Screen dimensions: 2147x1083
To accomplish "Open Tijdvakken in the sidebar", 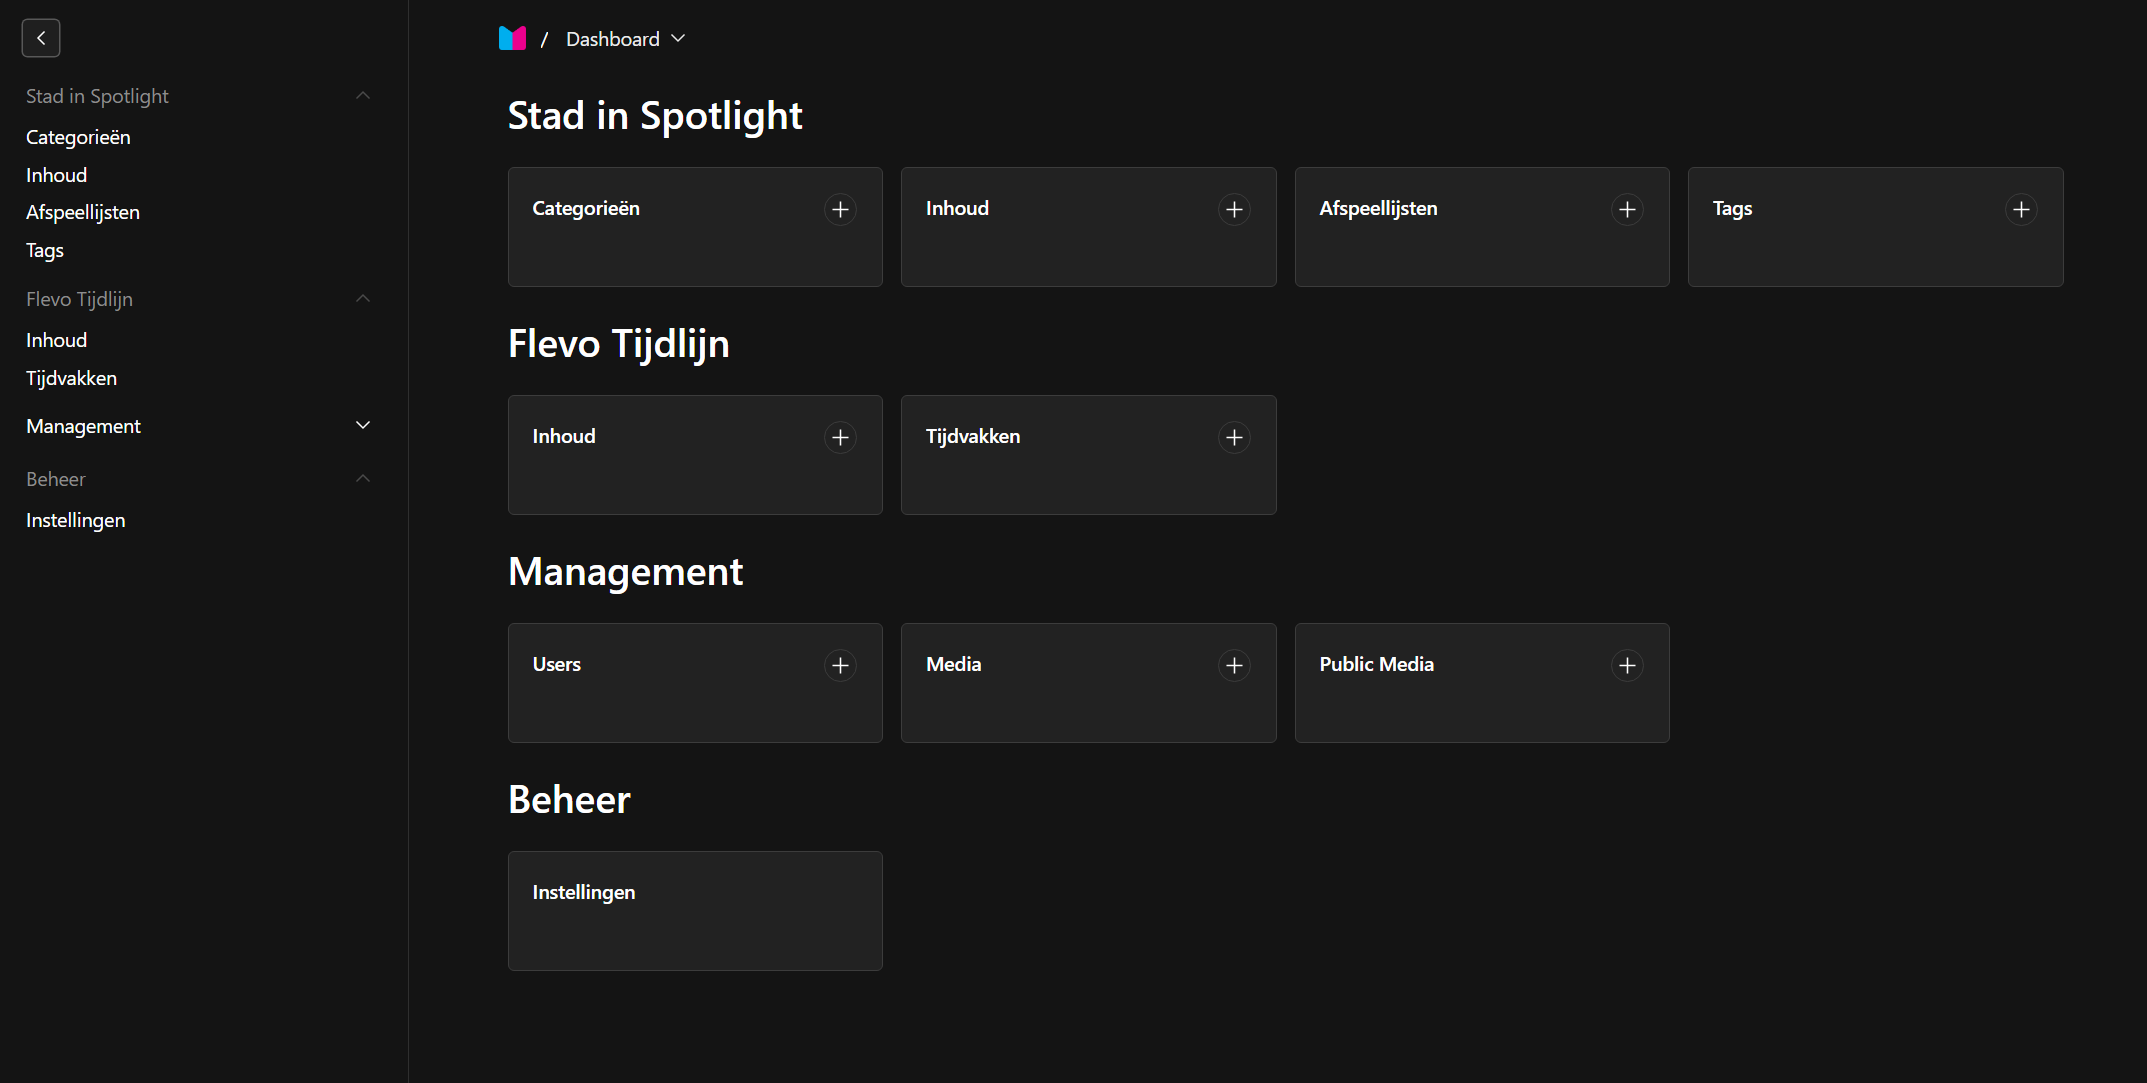I will 71,378.
